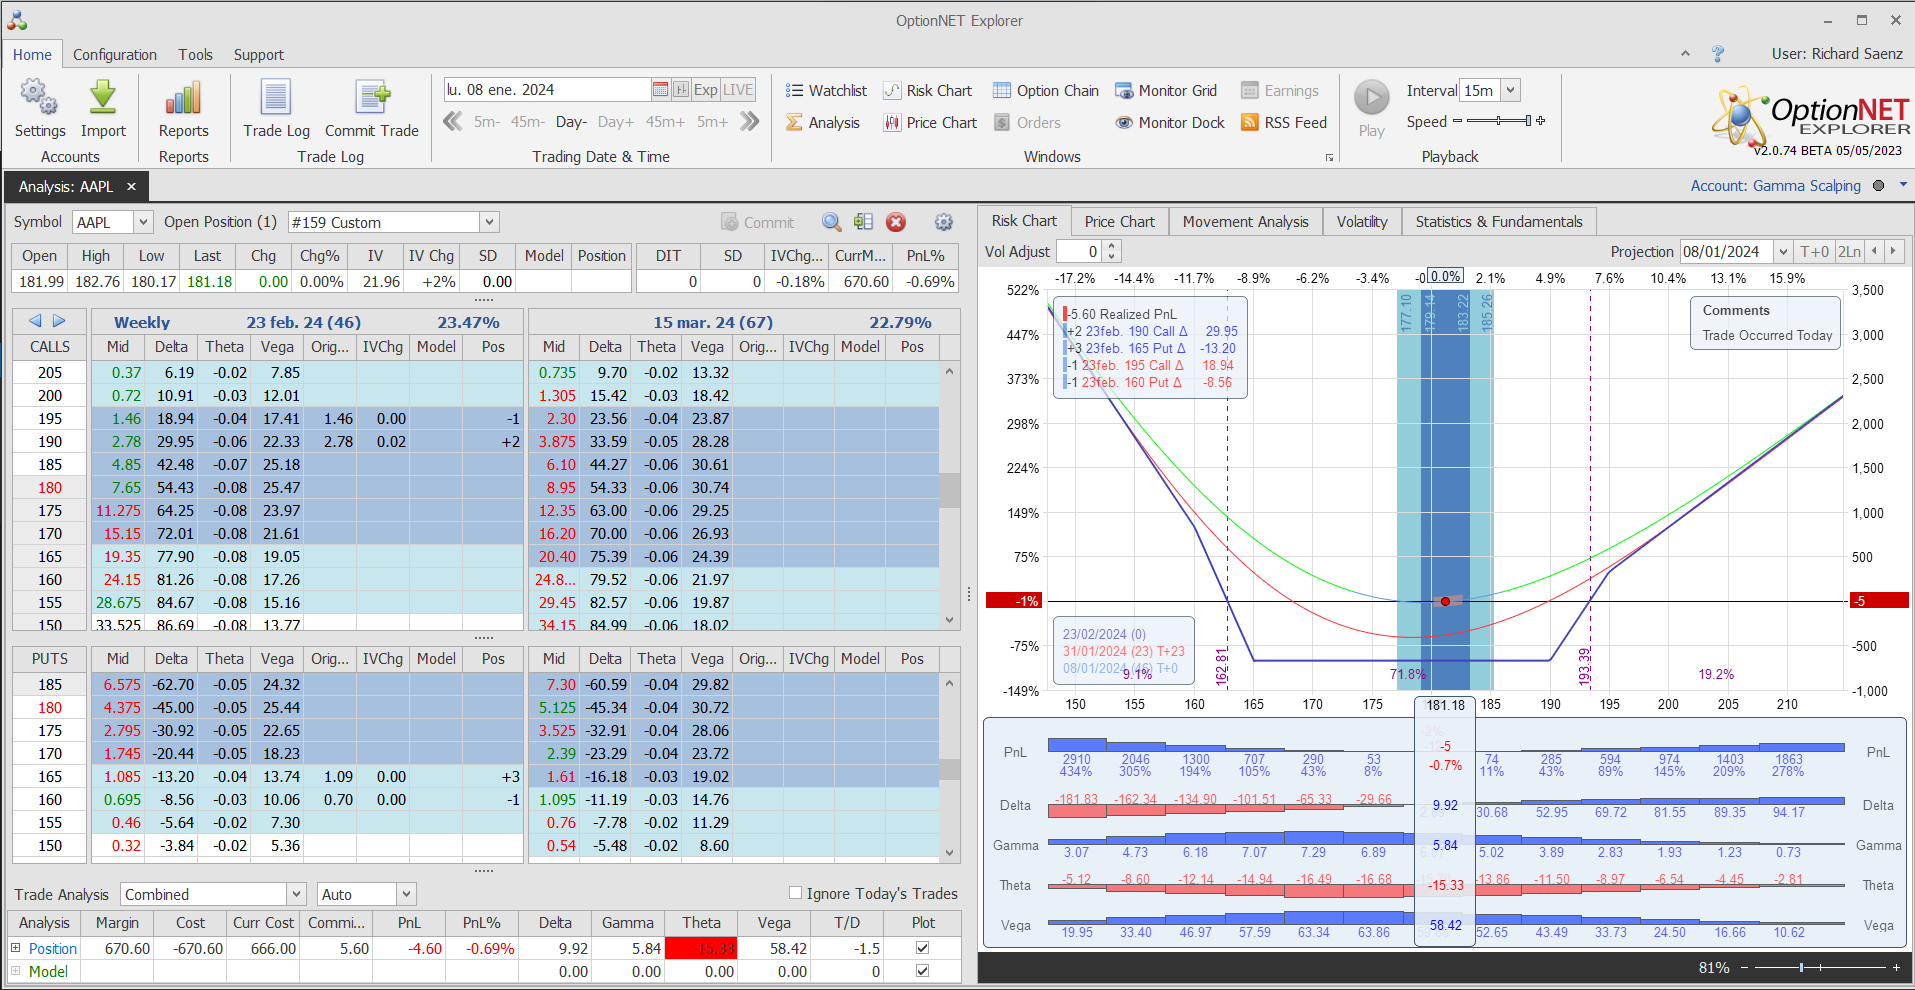
Task: Open the #159 Custom position dropdown
Action: click(x=489, y=222)
